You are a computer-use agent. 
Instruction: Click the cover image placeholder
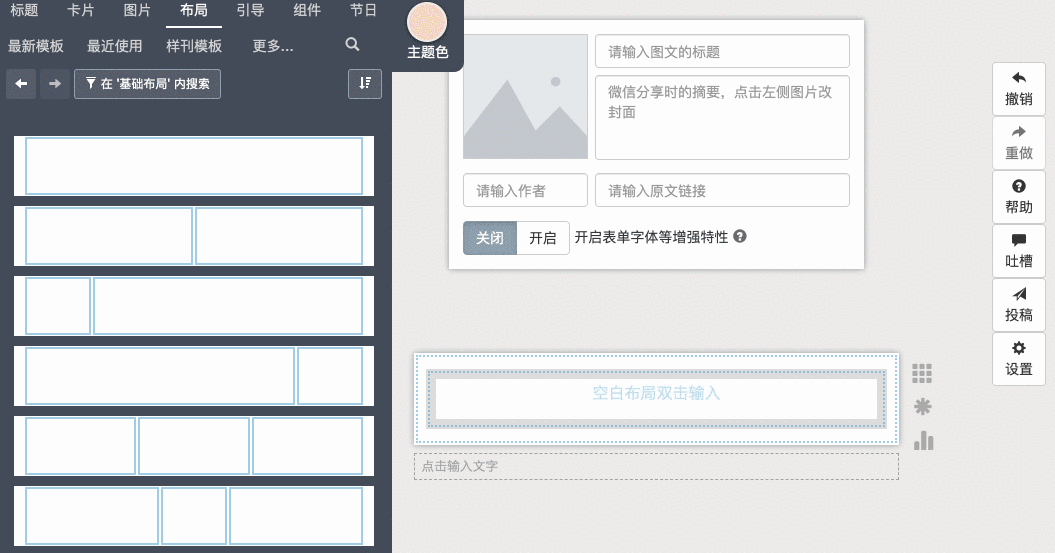525,97
